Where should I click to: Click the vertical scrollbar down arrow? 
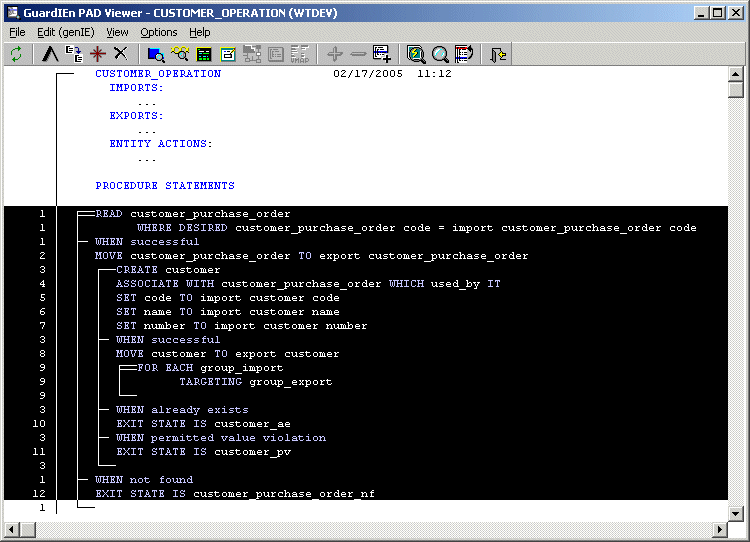736,513
